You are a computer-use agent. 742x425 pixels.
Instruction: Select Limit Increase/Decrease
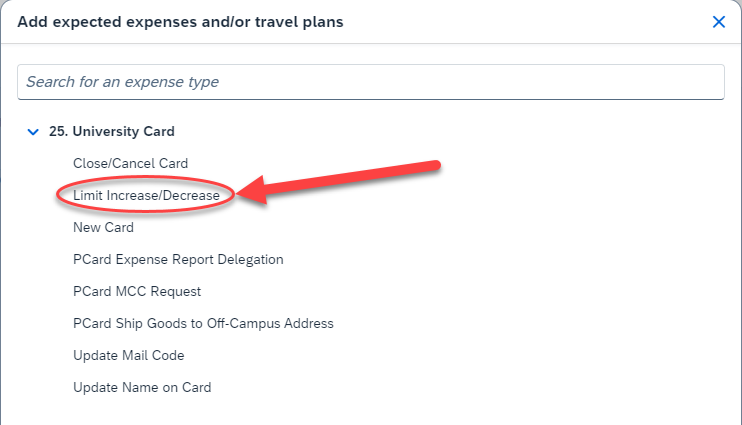(x=146, y=195)
